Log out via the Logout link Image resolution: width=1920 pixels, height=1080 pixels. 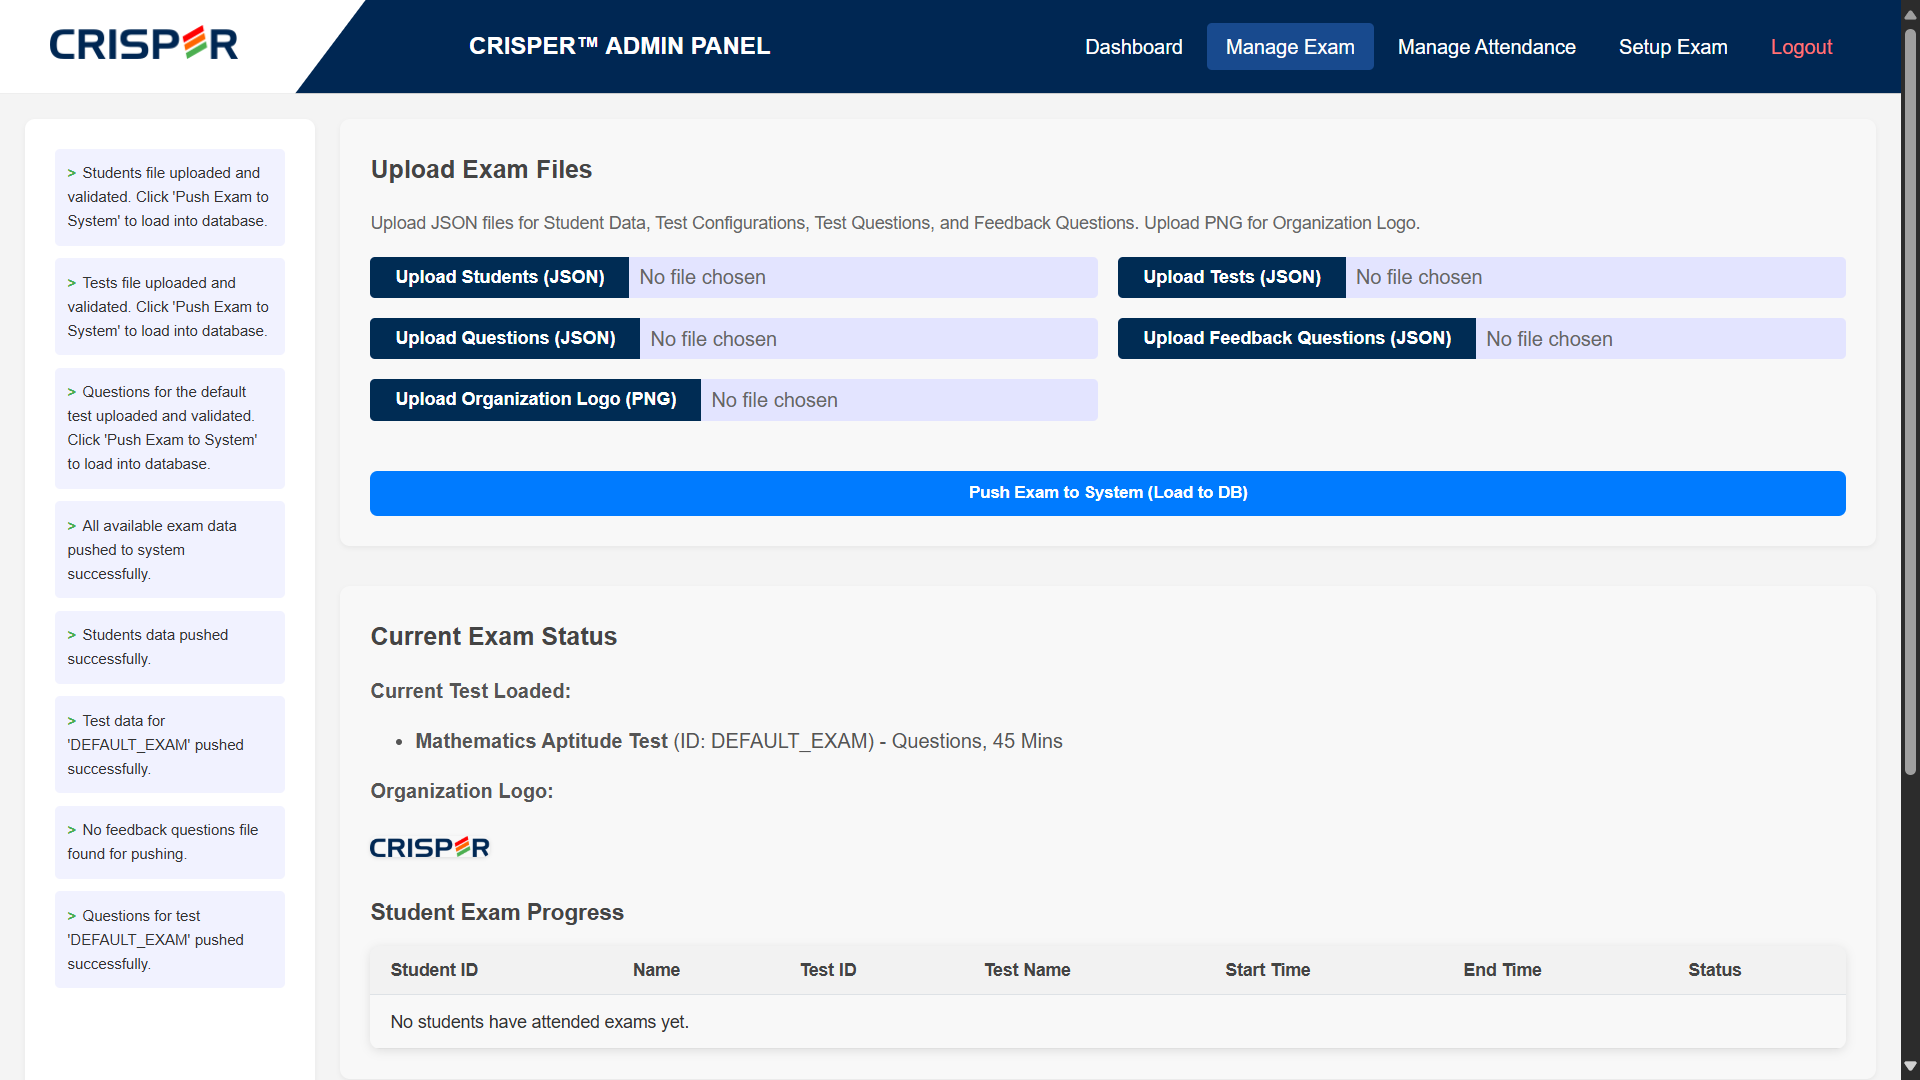coord(1801,47)
